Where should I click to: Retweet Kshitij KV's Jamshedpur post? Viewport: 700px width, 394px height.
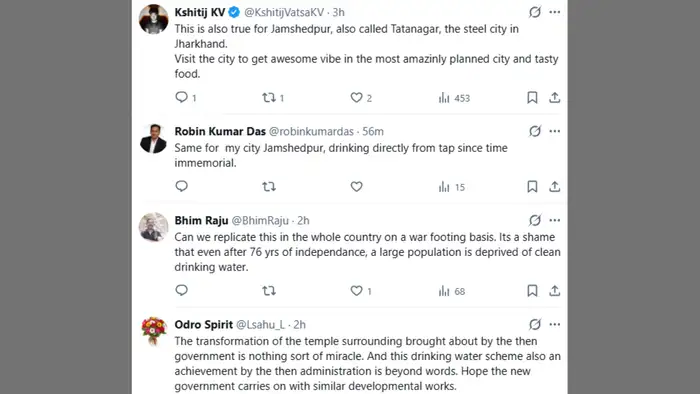pyautogui.click(x=273, y=97)
